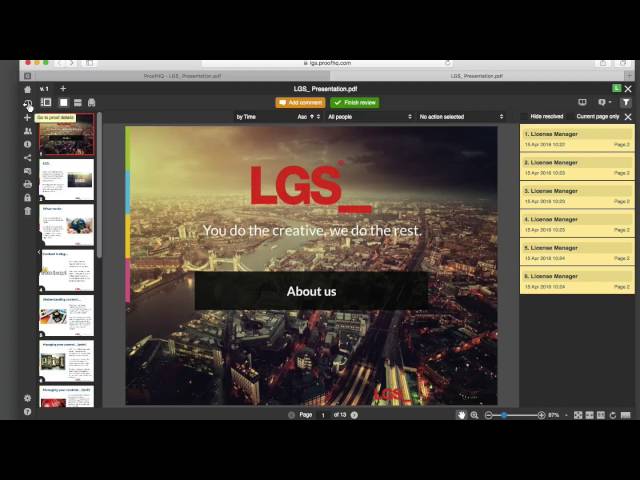Click fit to screen icon

coord(578,415)
